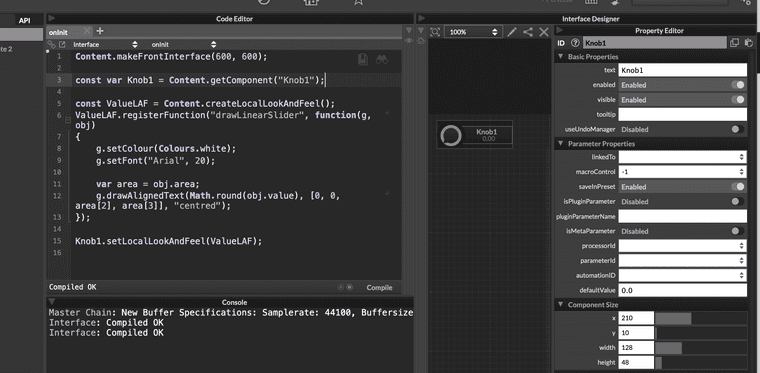Image resolution: width=760 pixels, height=373 pixels.
Task: Click the text field containing Knob1
Action: tap(682, 70)
